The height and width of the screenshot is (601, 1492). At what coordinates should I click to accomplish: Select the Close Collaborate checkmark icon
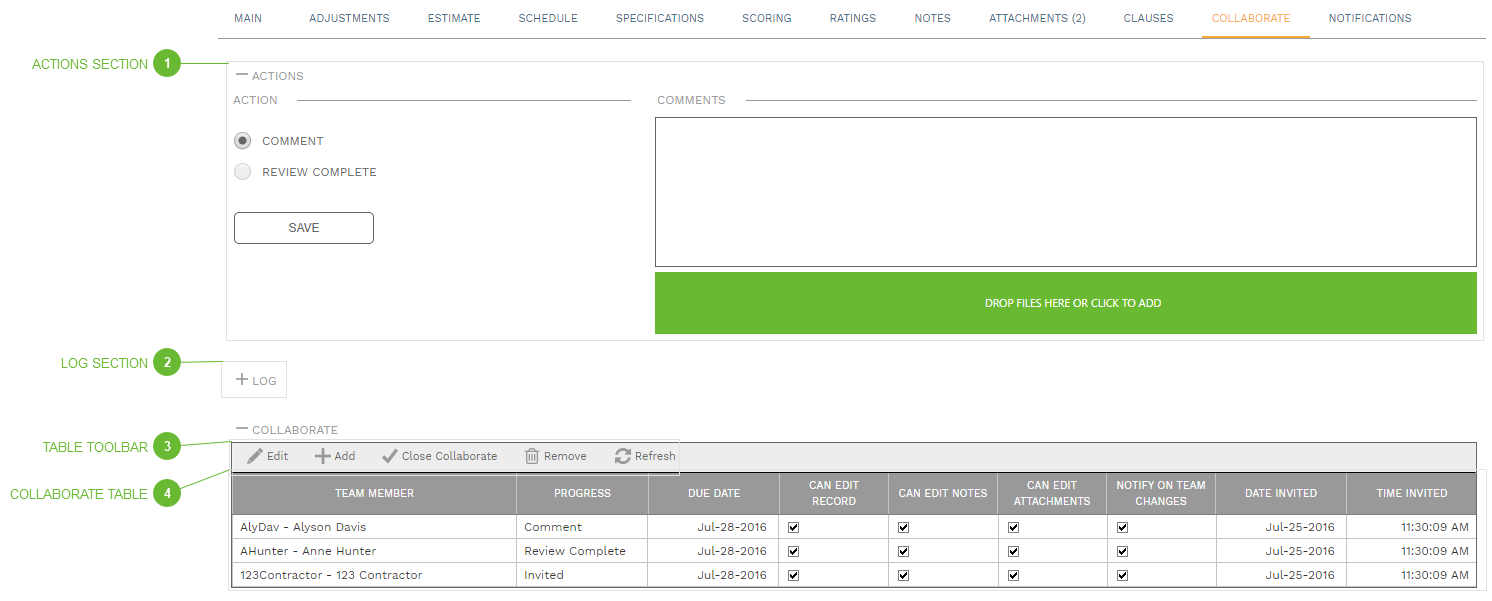click(x=390, y=455)
